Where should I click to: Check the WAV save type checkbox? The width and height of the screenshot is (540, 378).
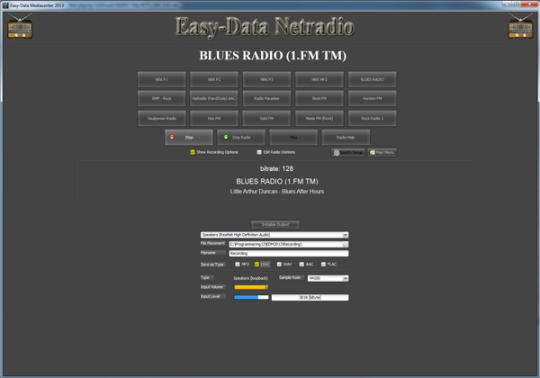[279, 264]
